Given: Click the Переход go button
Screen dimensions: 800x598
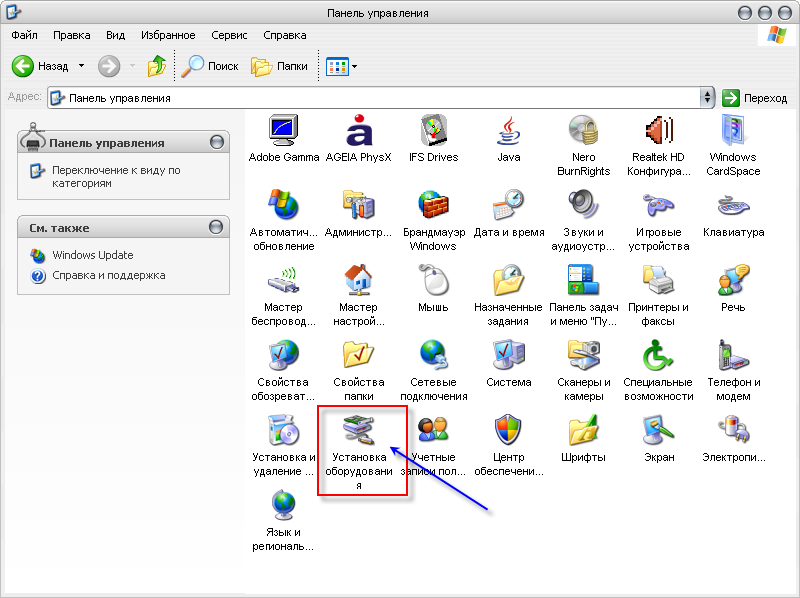Looking at the screenshot, I should point(755,98).
